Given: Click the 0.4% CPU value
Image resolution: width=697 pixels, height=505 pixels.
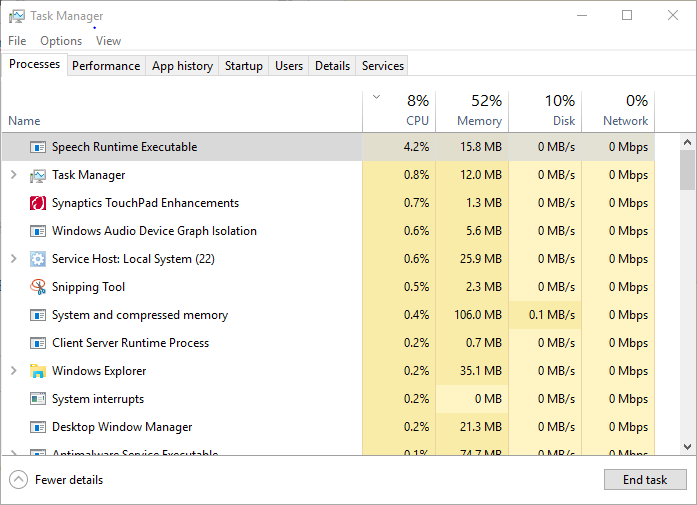Looking at the screenshot, I should (x=417, y=315).
